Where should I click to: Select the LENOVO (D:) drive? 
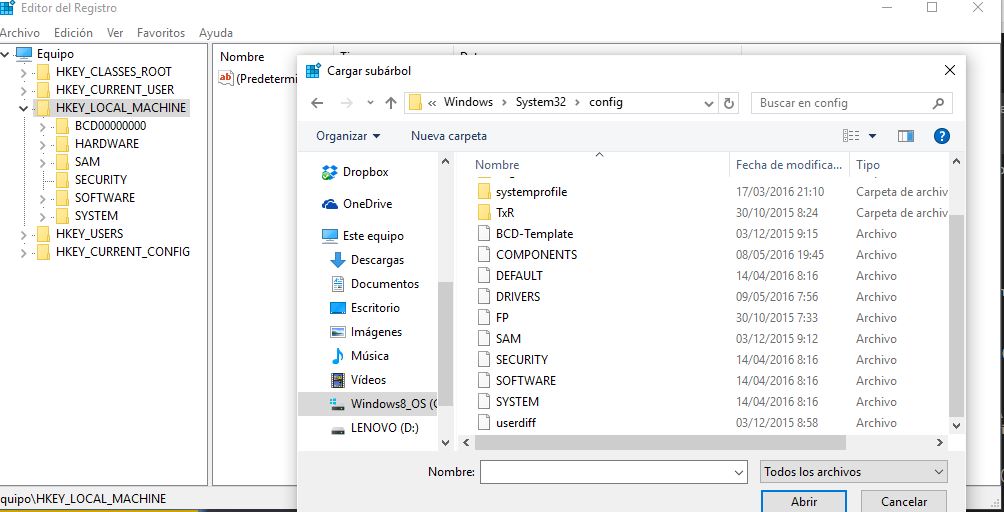coord(384,428)
